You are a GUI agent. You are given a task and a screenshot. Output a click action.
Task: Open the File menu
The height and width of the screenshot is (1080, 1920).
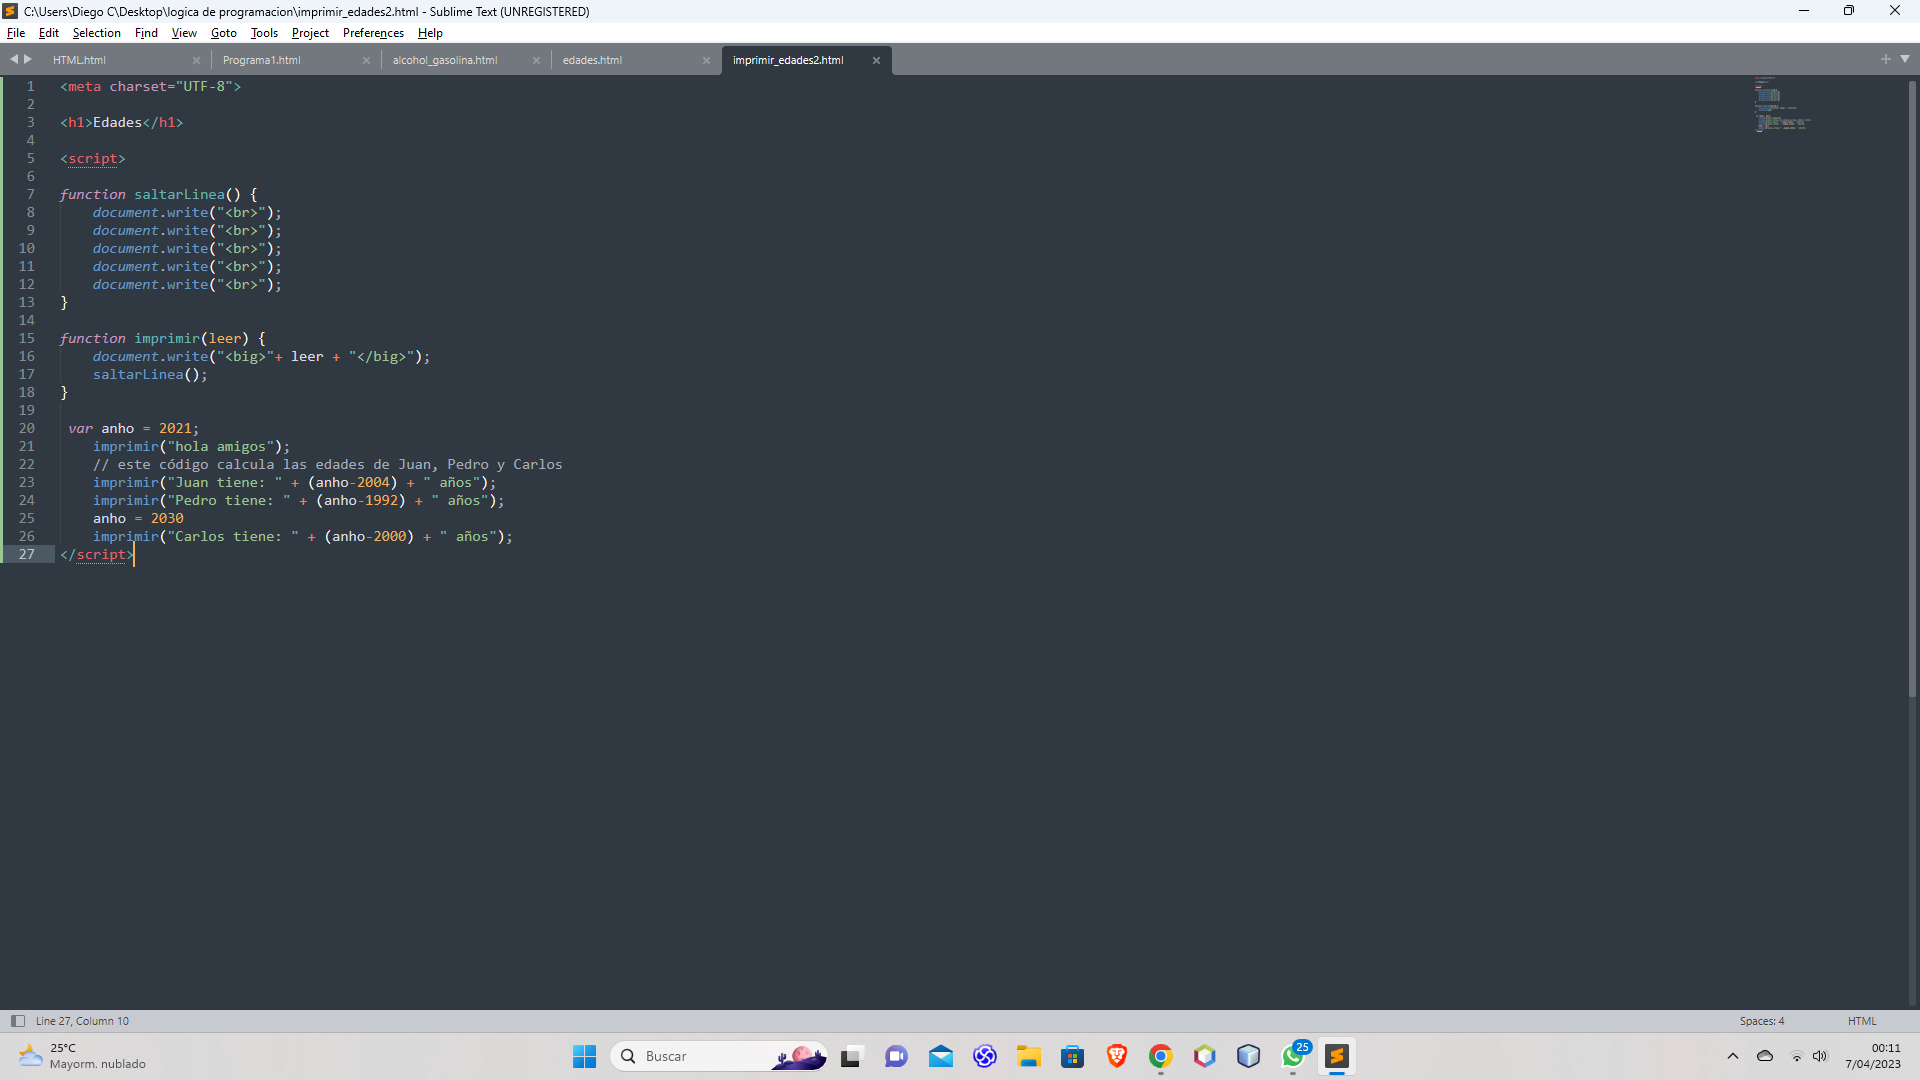[x=16, y=33]
